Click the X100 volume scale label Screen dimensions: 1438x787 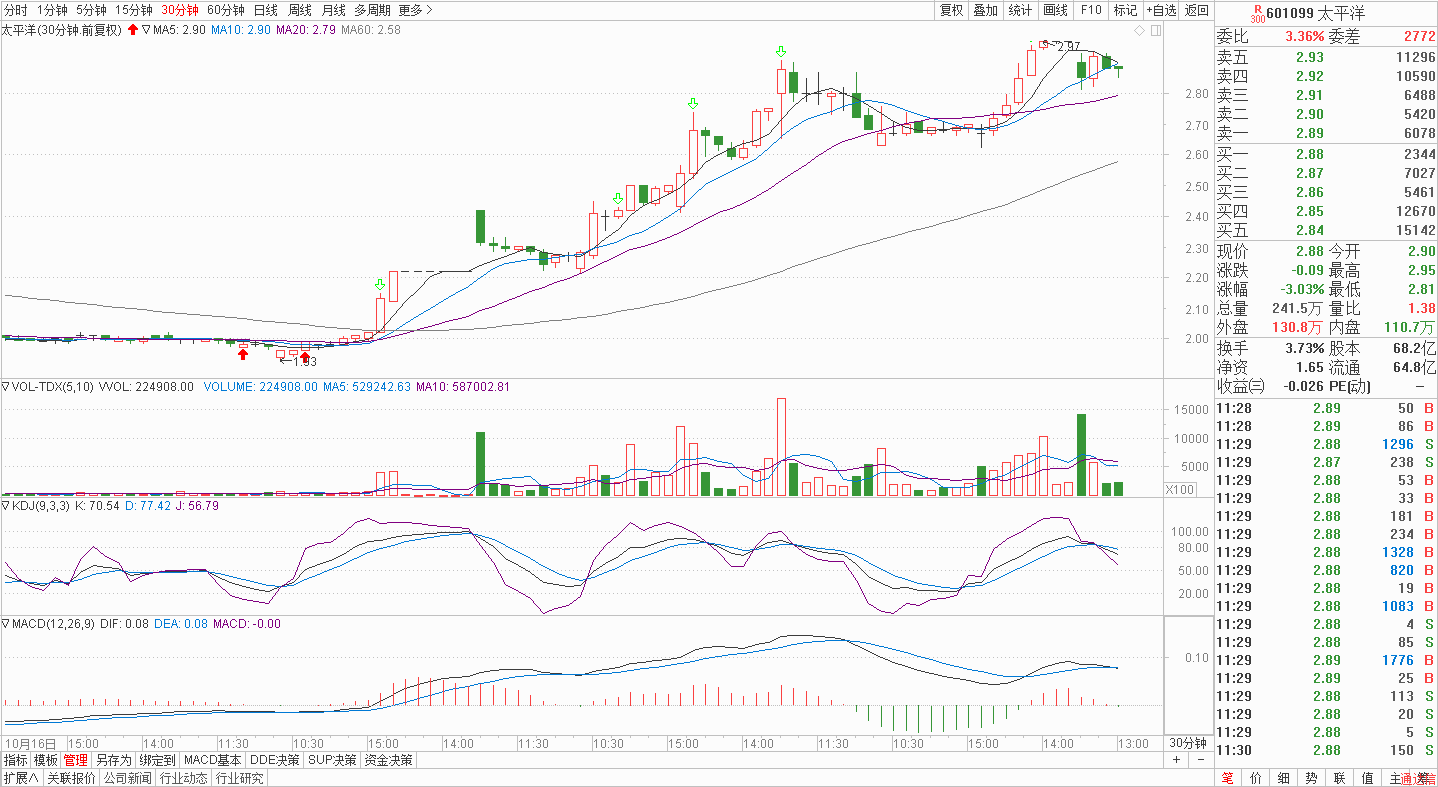(x=1181, y=489)
